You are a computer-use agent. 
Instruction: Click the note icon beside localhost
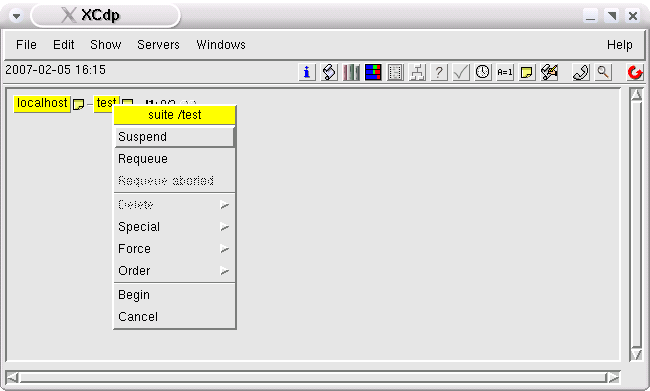coord(78,104)
